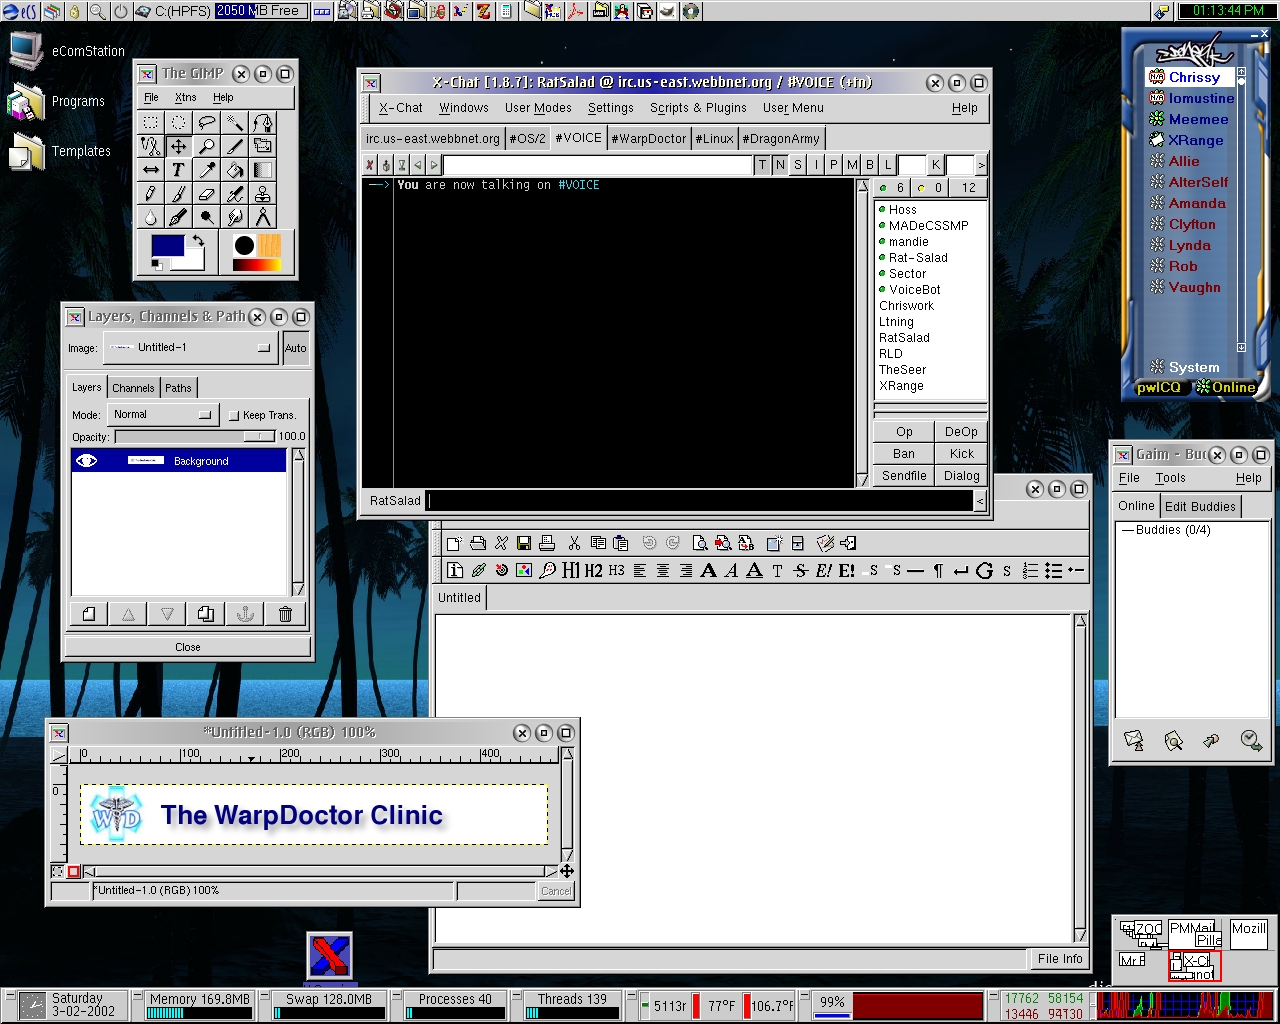Screen dimensions: 1280x1024
Task: Toggle visibility eye of Background layer
Action: pyautogui.click(x=87, y=460)
